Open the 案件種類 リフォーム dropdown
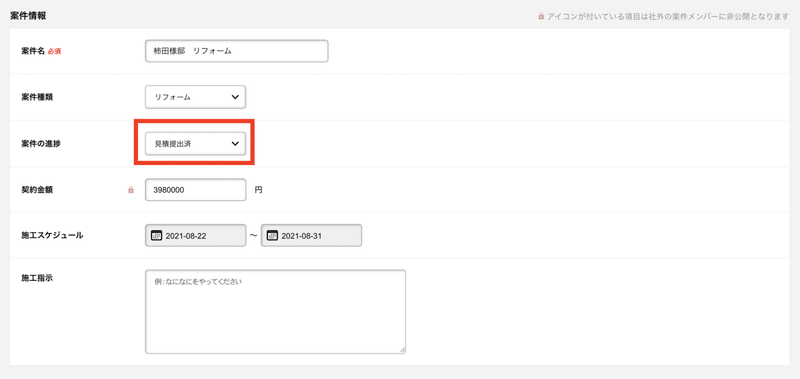Screen dimensions: 800x379 pos(195,97)
